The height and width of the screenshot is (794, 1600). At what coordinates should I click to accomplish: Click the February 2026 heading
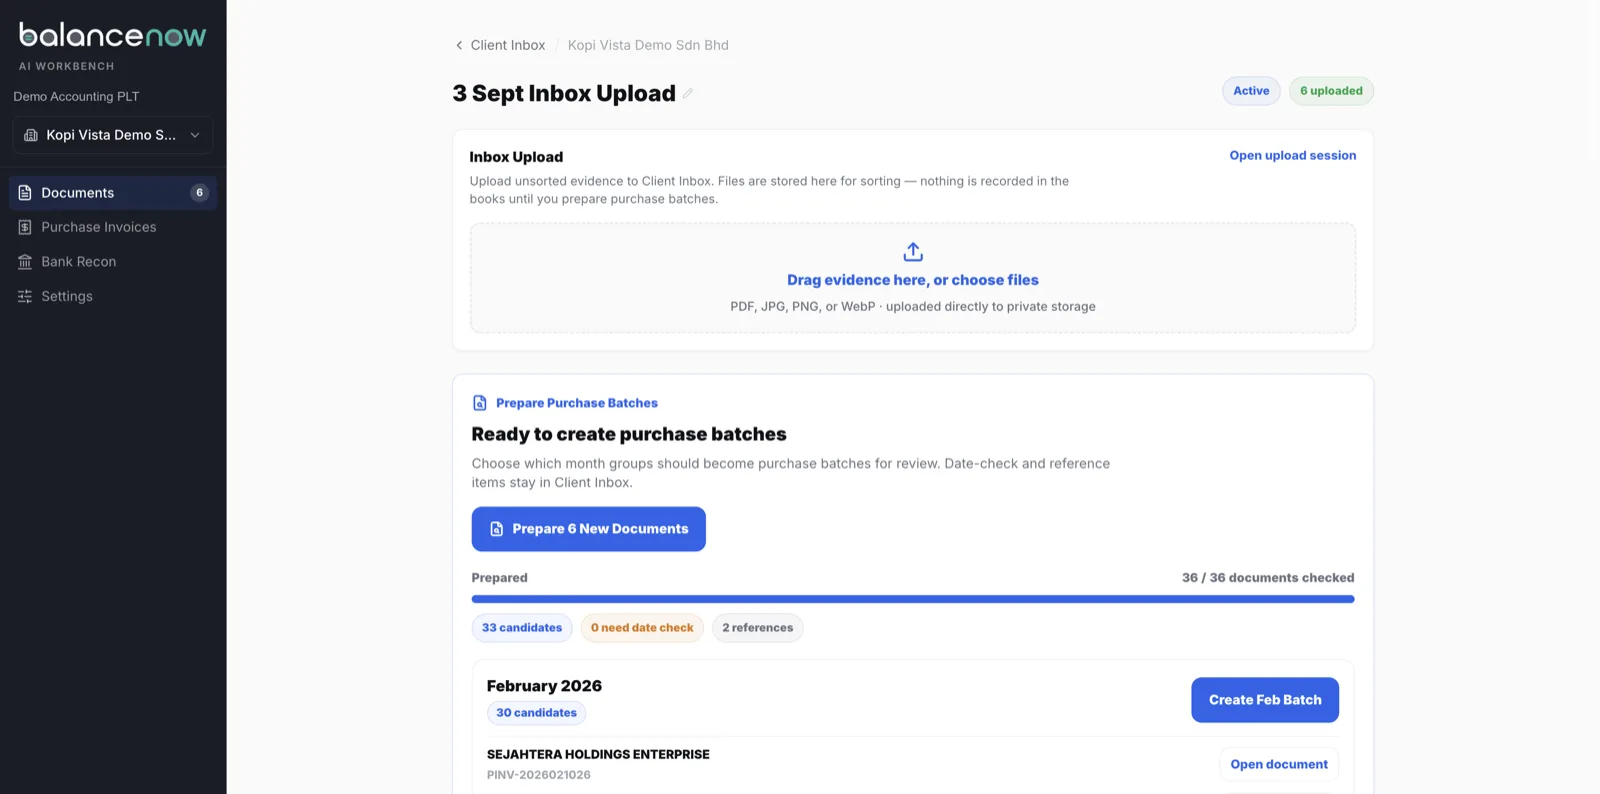pyautogui.click(x=544, y=686)
